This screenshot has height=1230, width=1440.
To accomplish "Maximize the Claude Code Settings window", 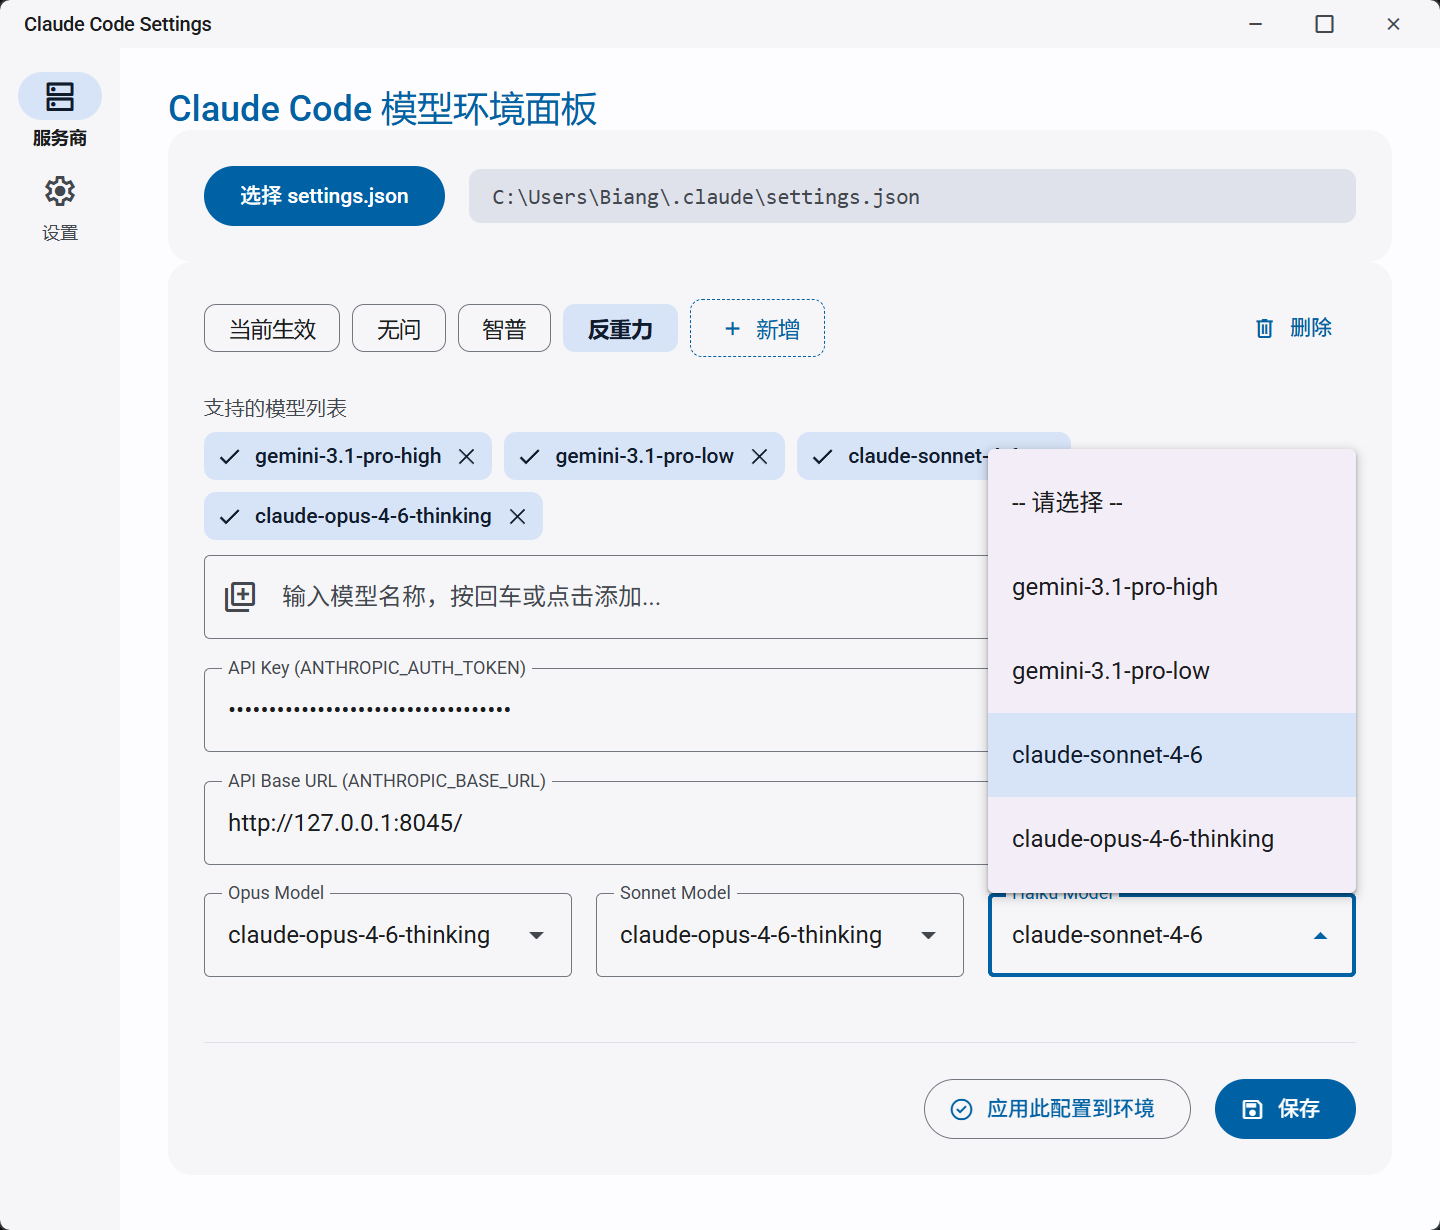I will click(x=1324, y=24).
